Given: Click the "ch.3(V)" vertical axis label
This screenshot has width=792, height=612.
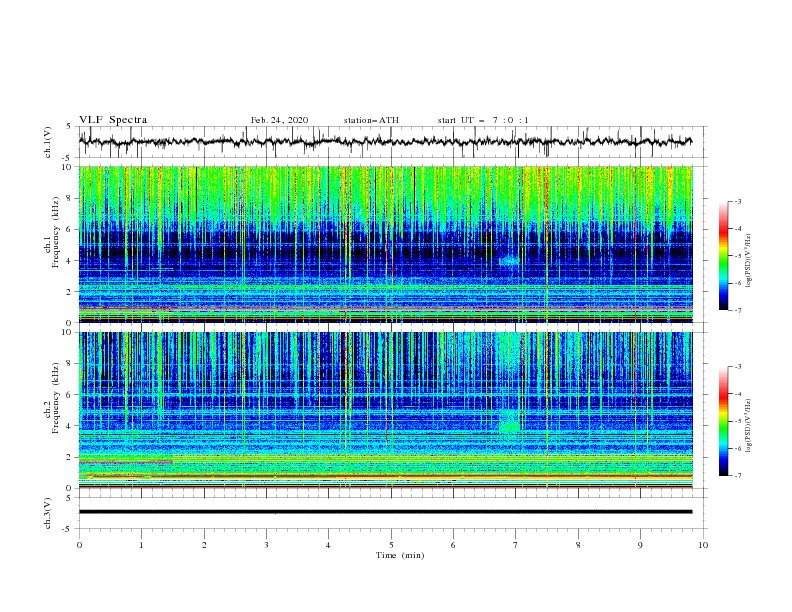Looking at the screenshot, I should (48, 513).
